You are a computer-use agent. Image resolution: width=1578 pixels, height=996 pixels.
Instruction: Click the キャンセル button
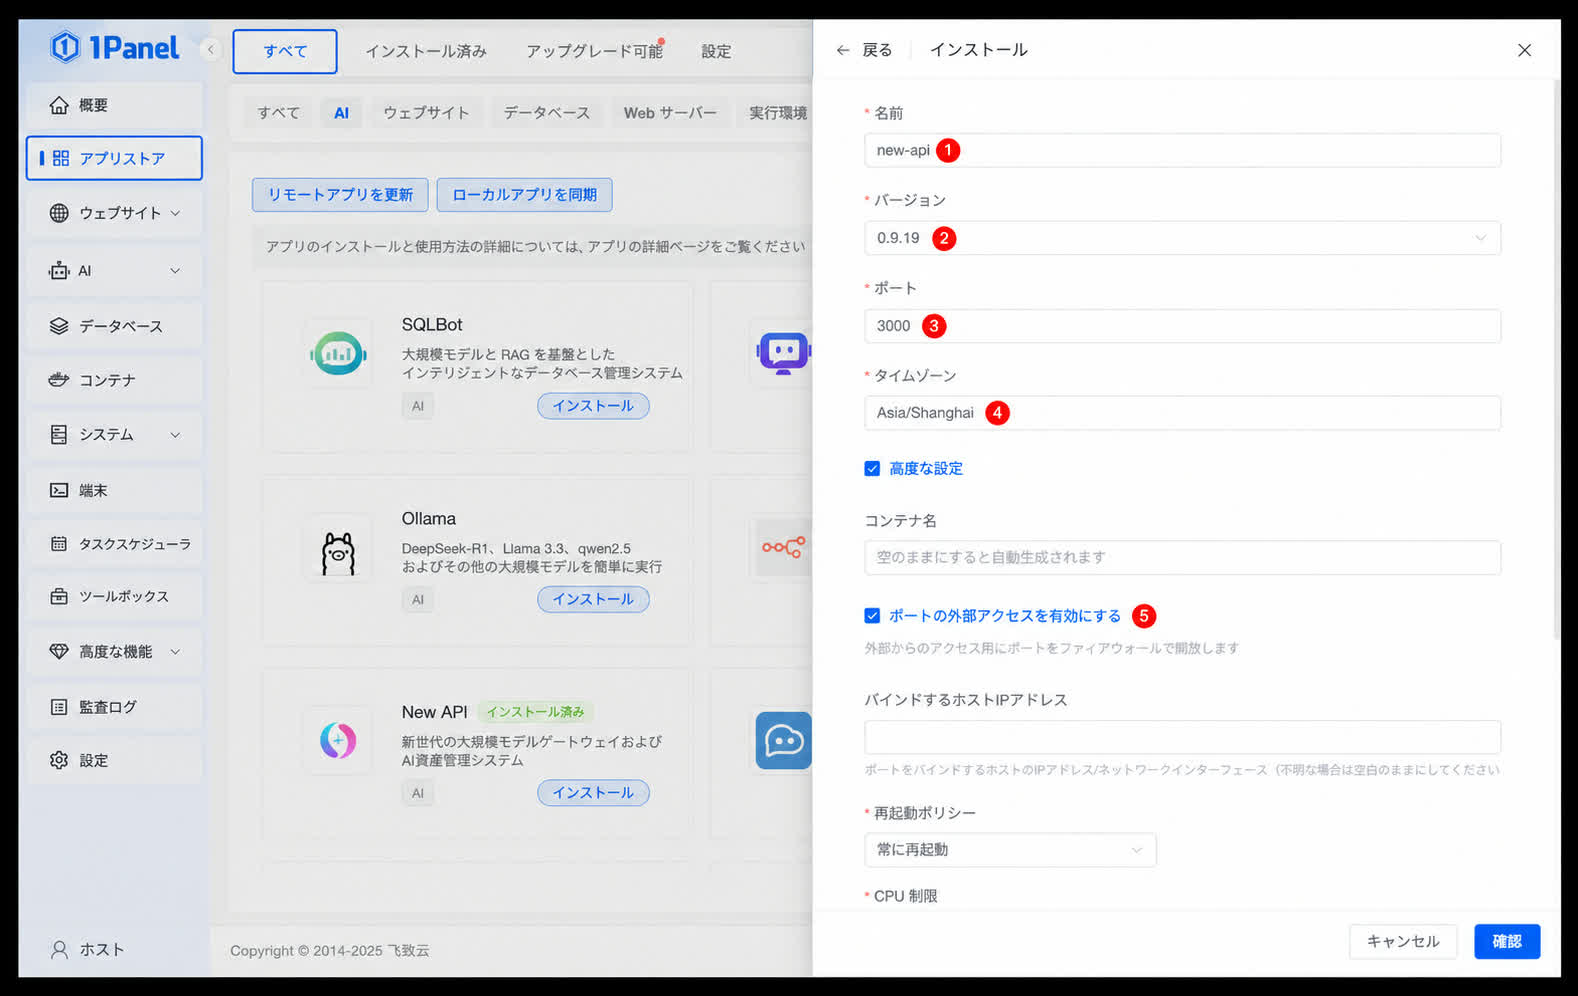(x=1403, y=941)
